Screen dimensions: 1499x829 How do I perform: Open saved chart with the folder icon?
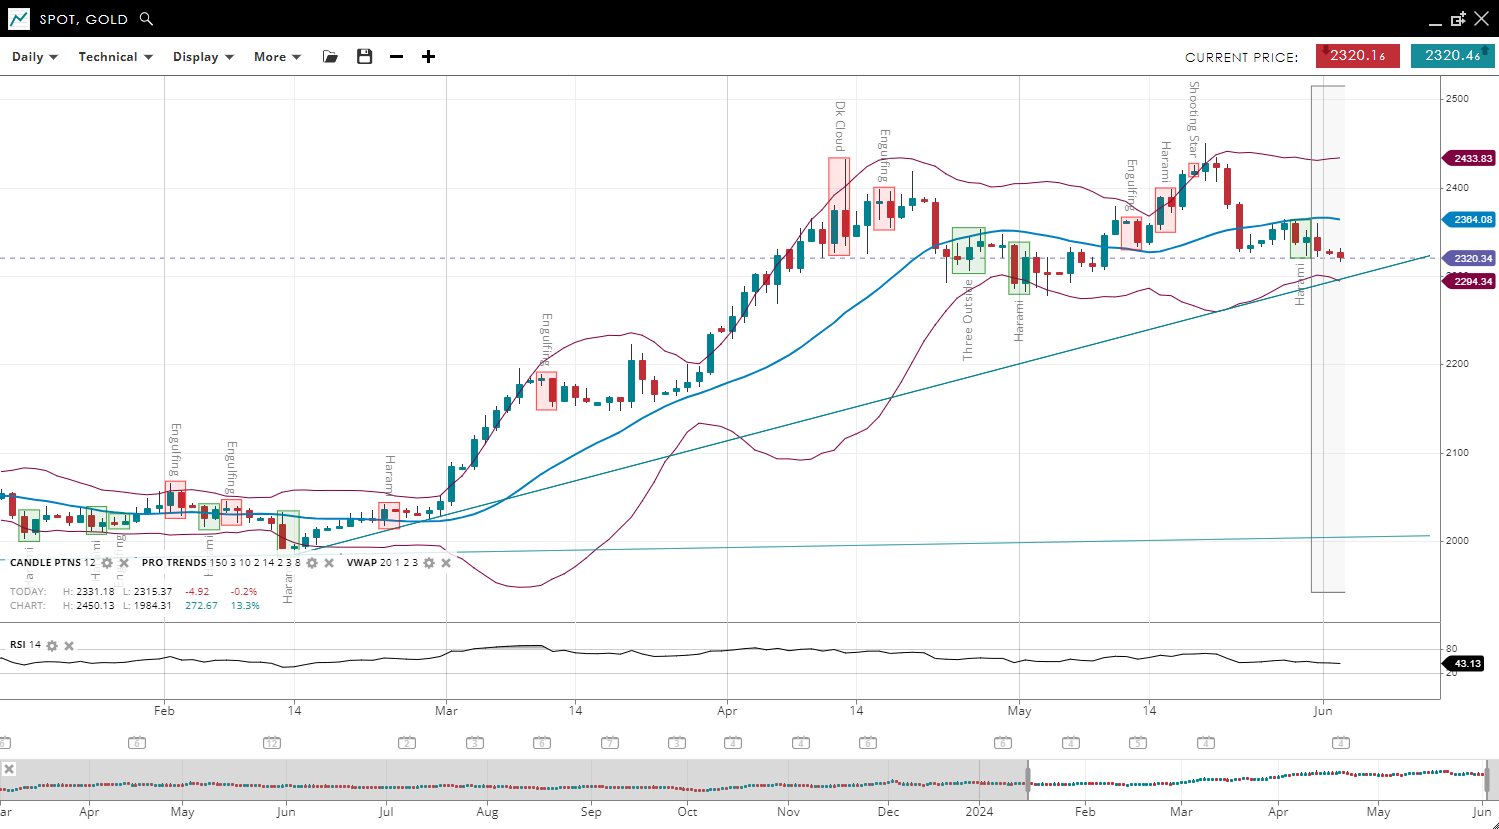(x=330, y=57)
